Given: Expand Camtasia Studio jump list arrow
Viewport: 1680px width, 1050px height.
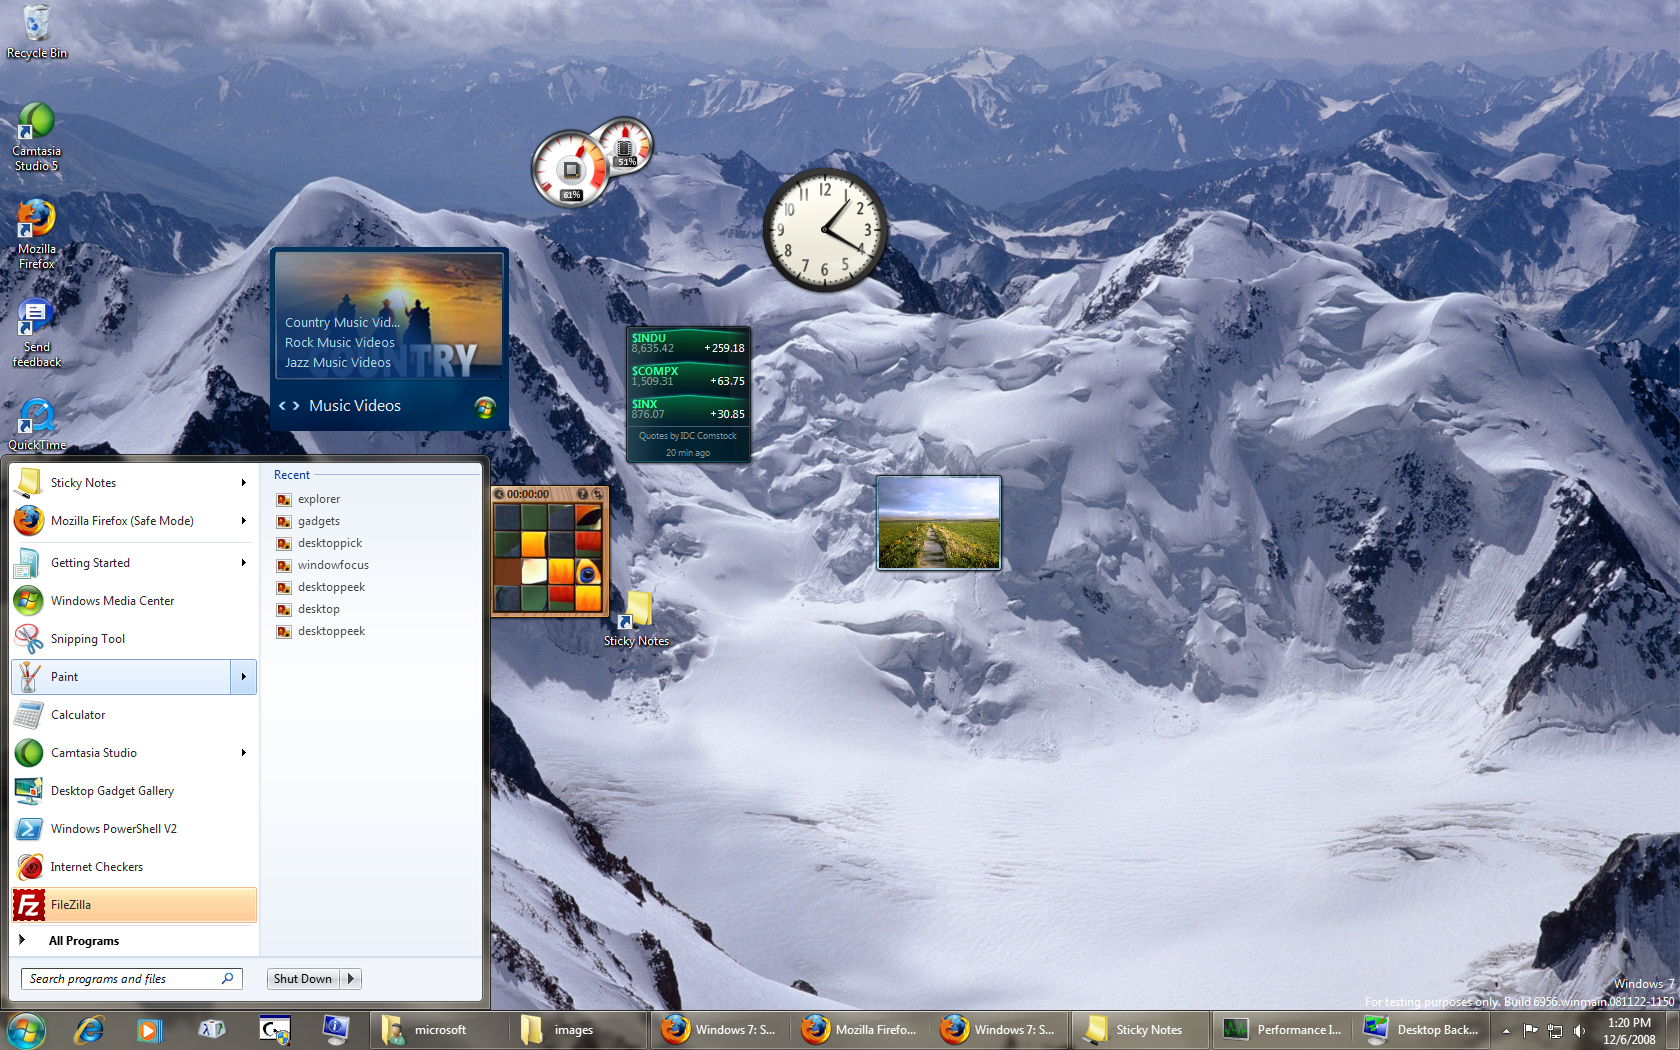Looking at the screenshot, I should 243,753.
